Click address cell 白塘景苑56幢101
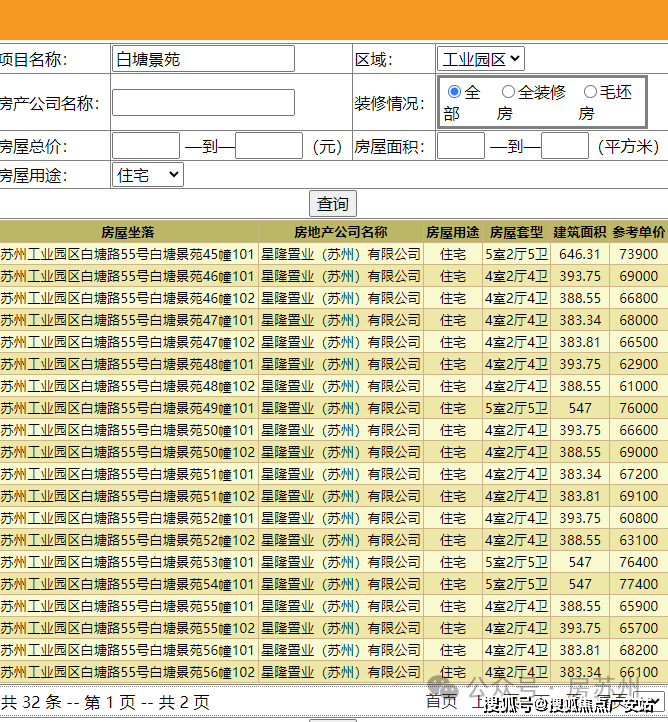Image resolution: width=668 pixels, height=722 pixels. pyautogui.click(x=128, y=650)
